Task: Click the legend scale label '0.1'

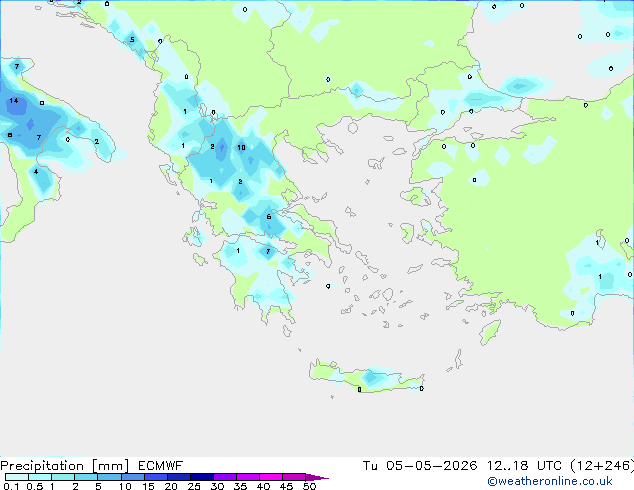Action: pos(11,486)
